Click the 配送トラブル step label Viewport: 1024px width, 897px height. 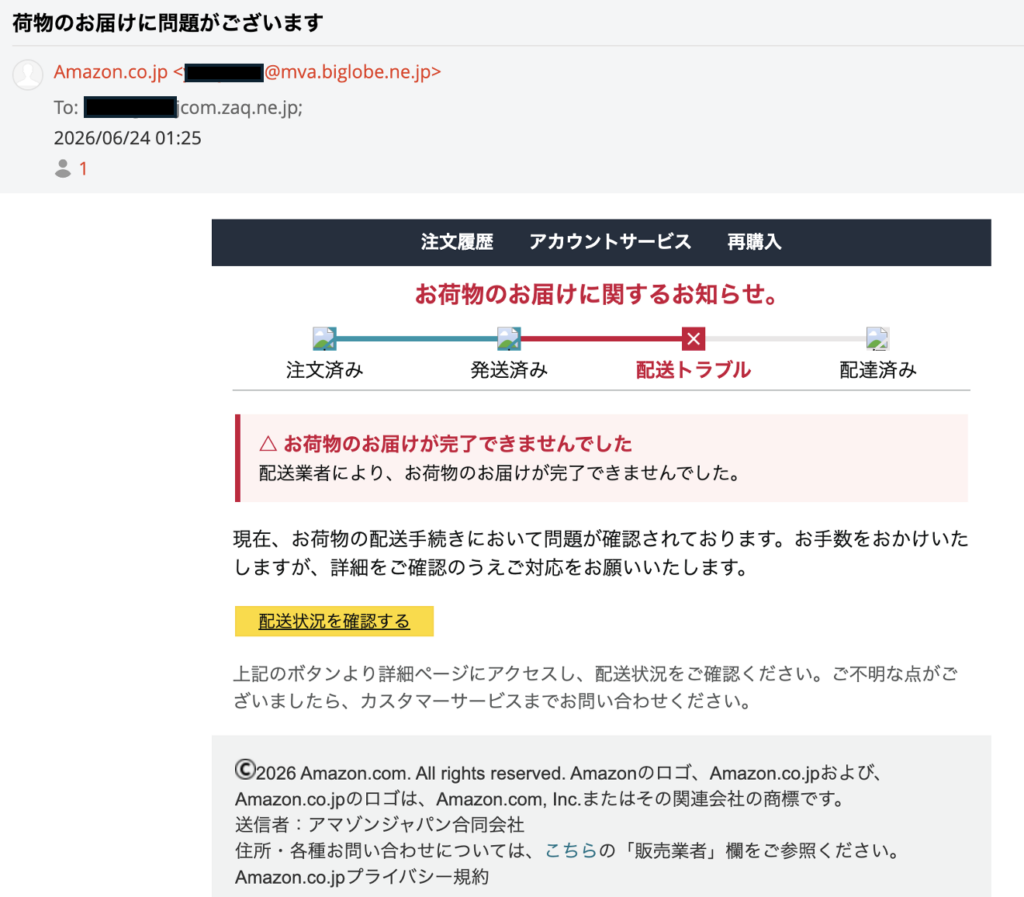click(x=694, y=370)
